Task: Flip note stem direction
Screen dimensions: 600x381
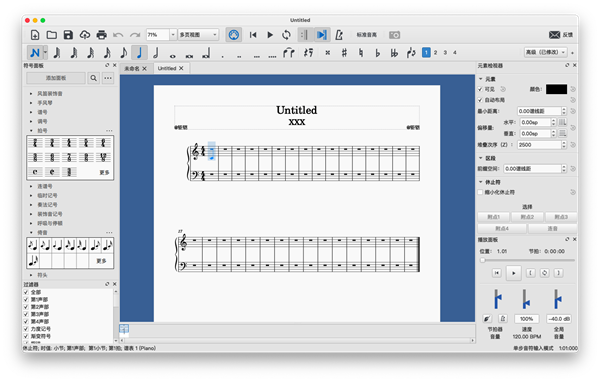Action: (x=411, y=52)
